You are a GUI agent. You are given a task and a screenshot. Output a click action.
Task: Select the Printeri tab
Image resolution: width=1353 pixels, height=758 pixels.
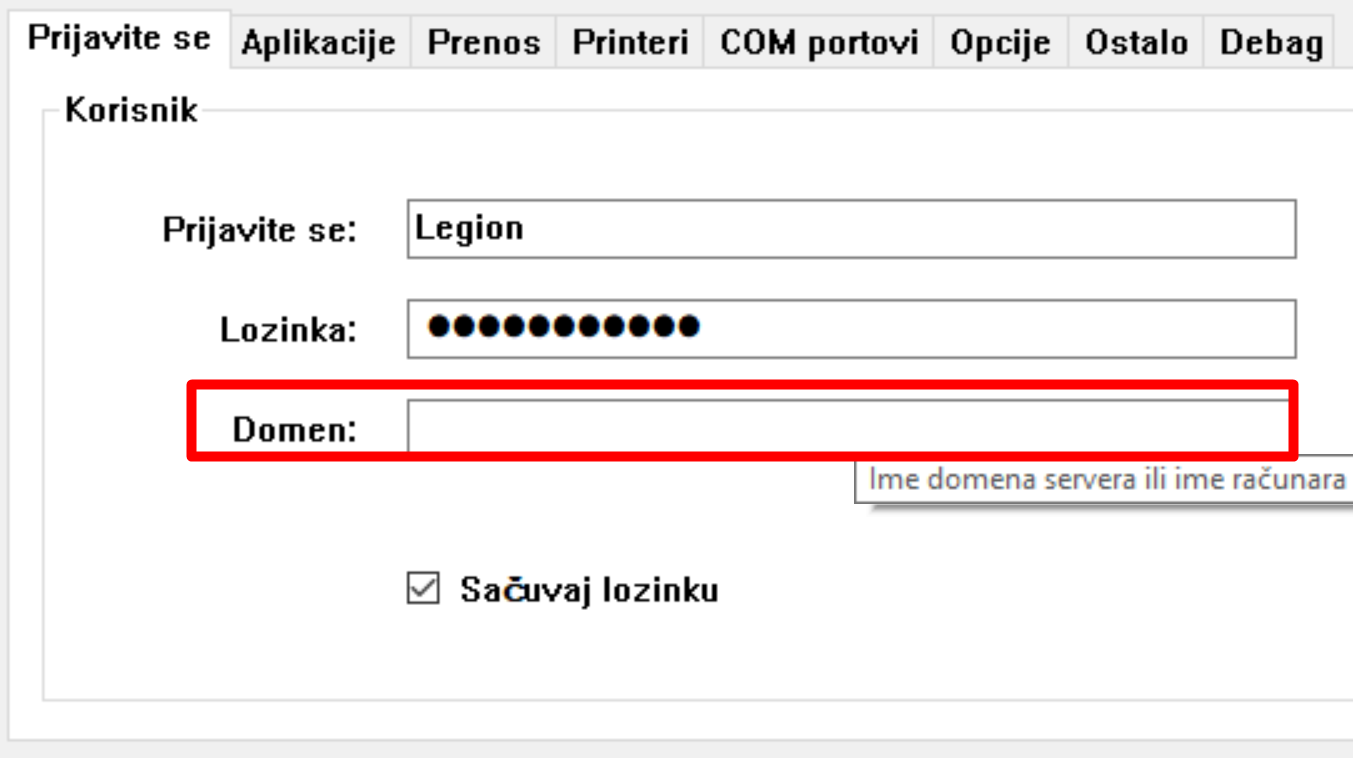point(630,43)
